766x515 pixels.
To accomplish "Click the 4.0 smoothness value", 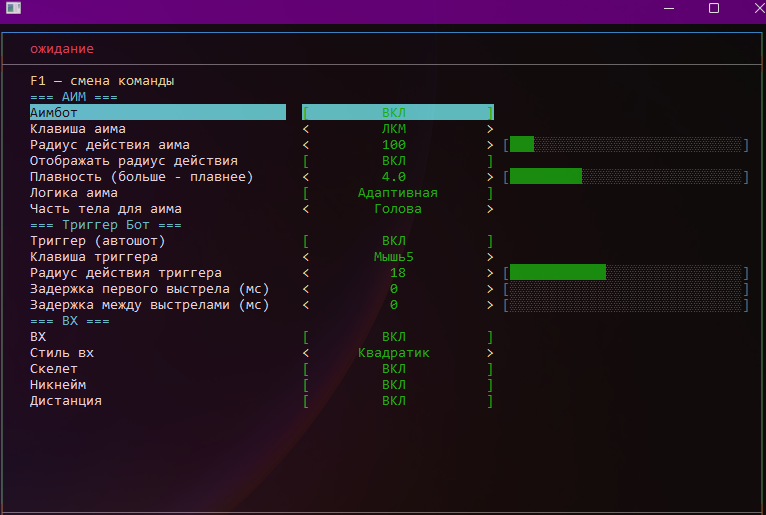I will tap(394, 177).
